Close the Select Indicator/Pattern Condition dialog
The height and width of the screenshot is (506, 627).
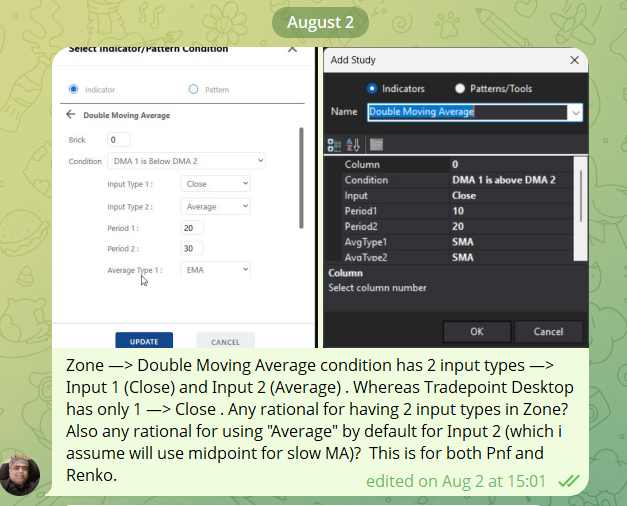click(x=292, y=50)
